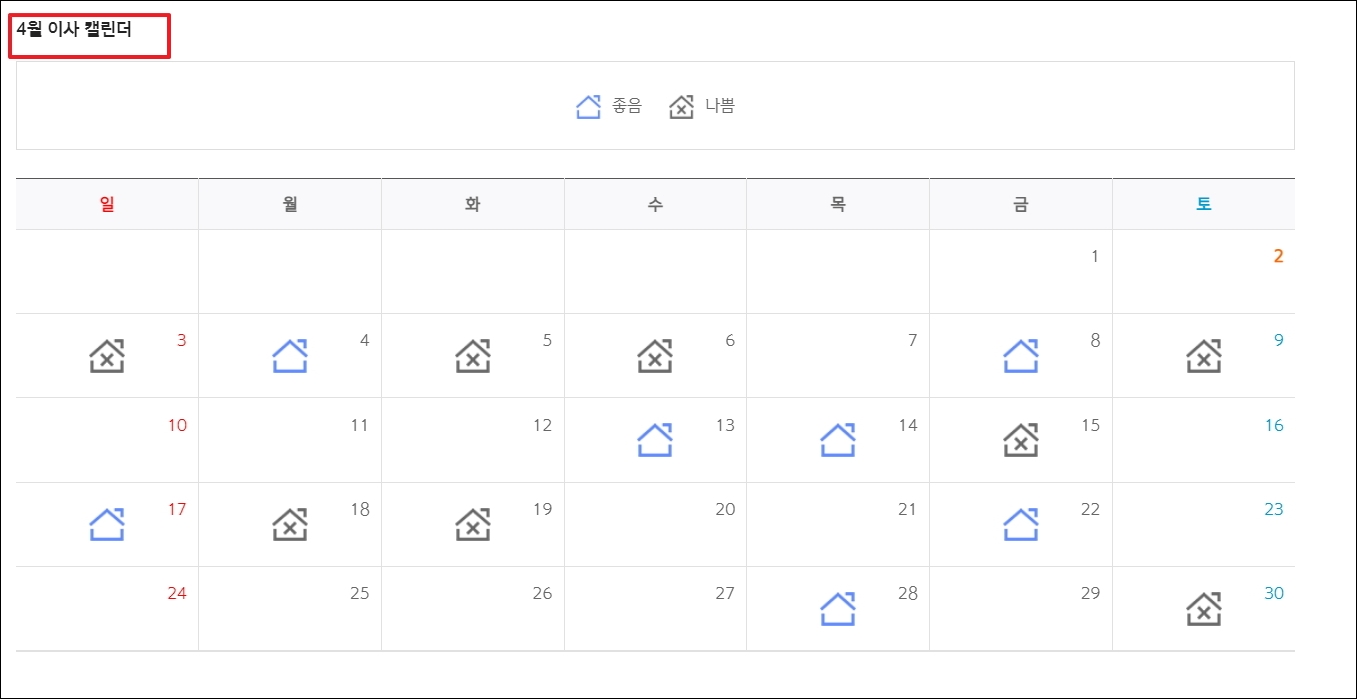The image size is (1357, 699).
Task: Click the bad-day icon on April 9
Action: point(1204,356)
